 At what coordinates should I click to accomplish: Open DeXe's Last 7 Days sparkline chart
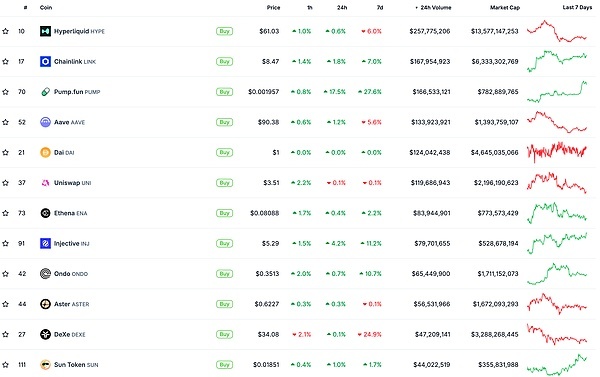[x=557, y=334]
